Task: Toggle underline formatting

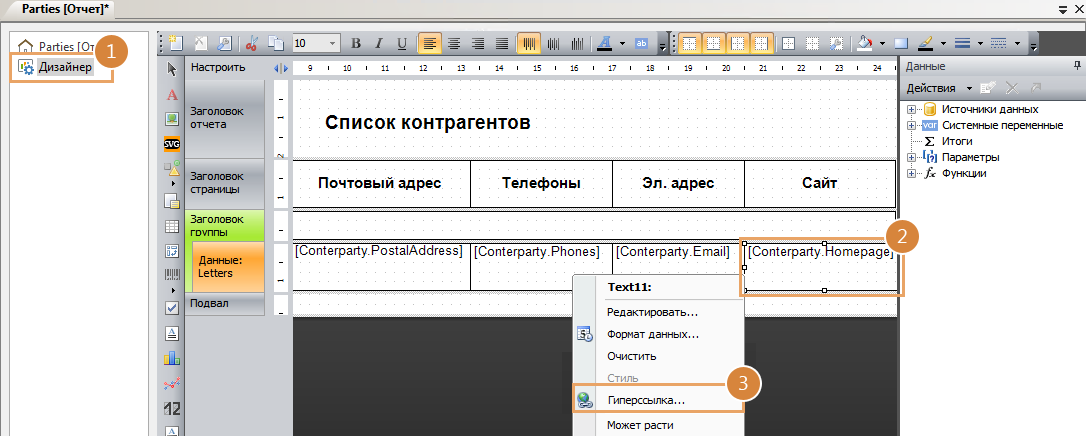Action: (x=403, y=44)
